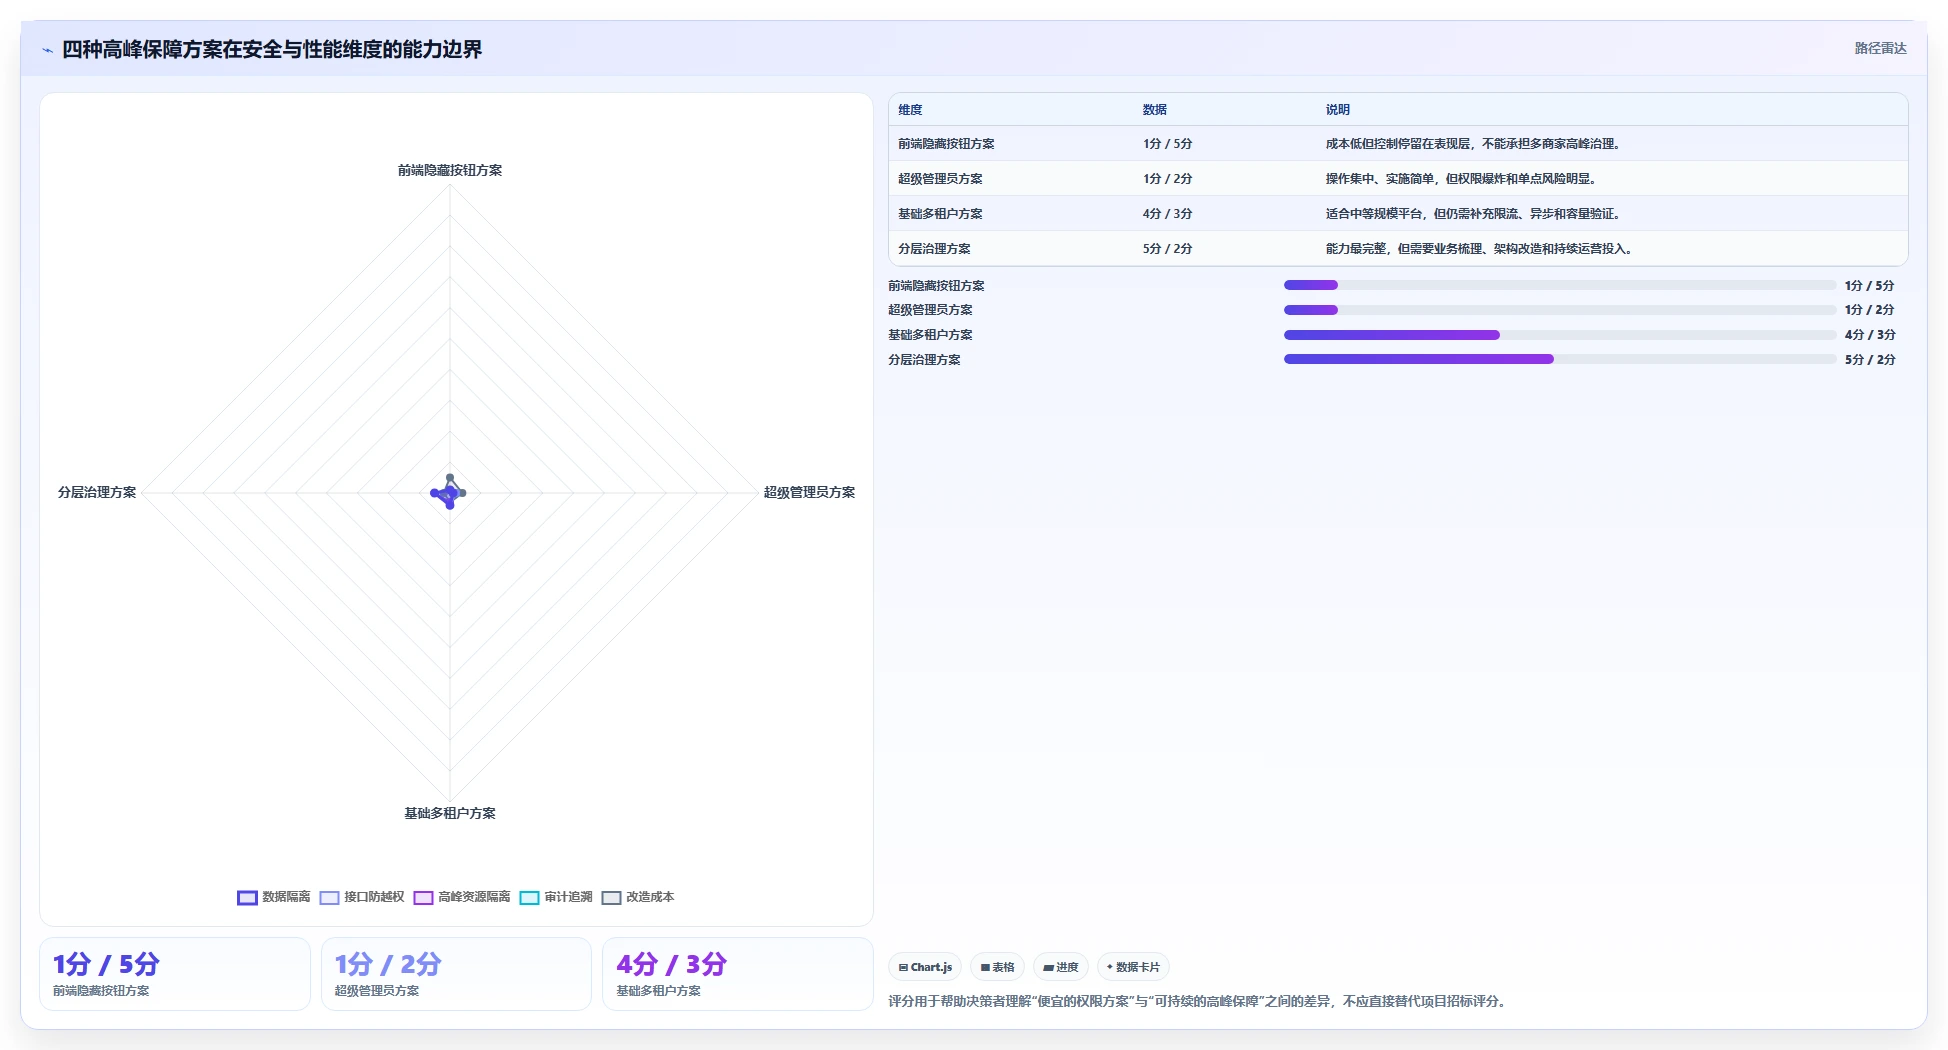Click the 数据卡片 tag chip

1133,967
